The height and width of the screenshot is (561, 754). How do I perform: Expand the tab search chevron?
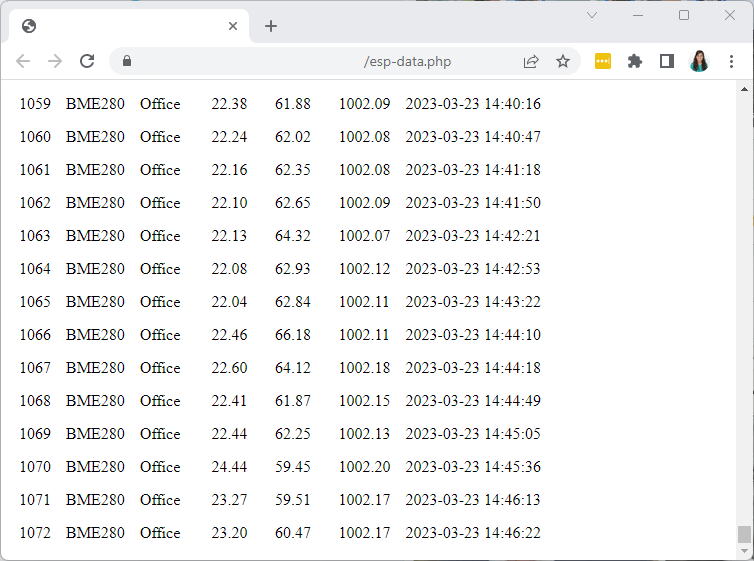(x=592, y=15)
